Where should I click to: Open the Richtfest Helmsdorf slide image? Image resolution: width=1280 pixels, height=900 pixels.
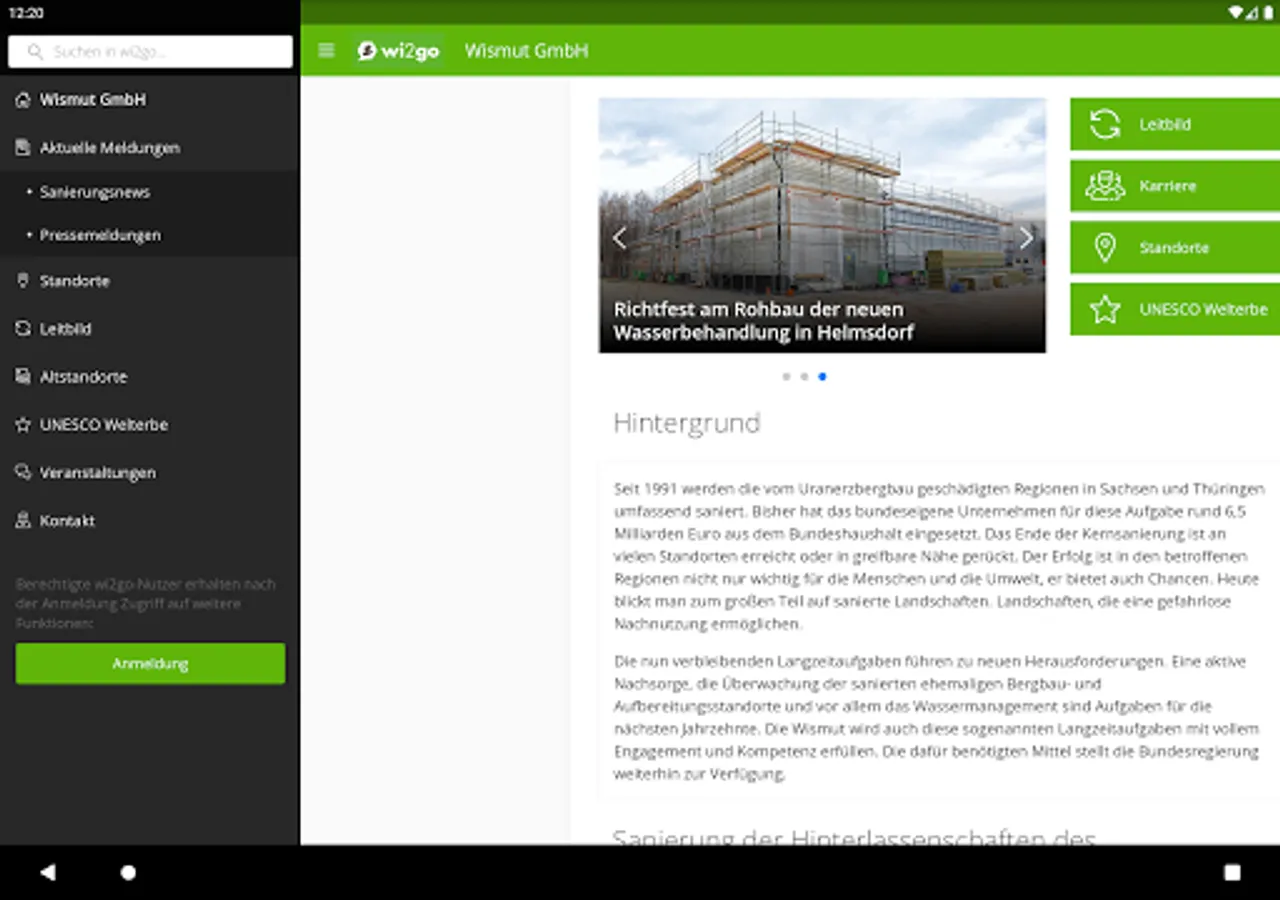click(x=822, y=225)
